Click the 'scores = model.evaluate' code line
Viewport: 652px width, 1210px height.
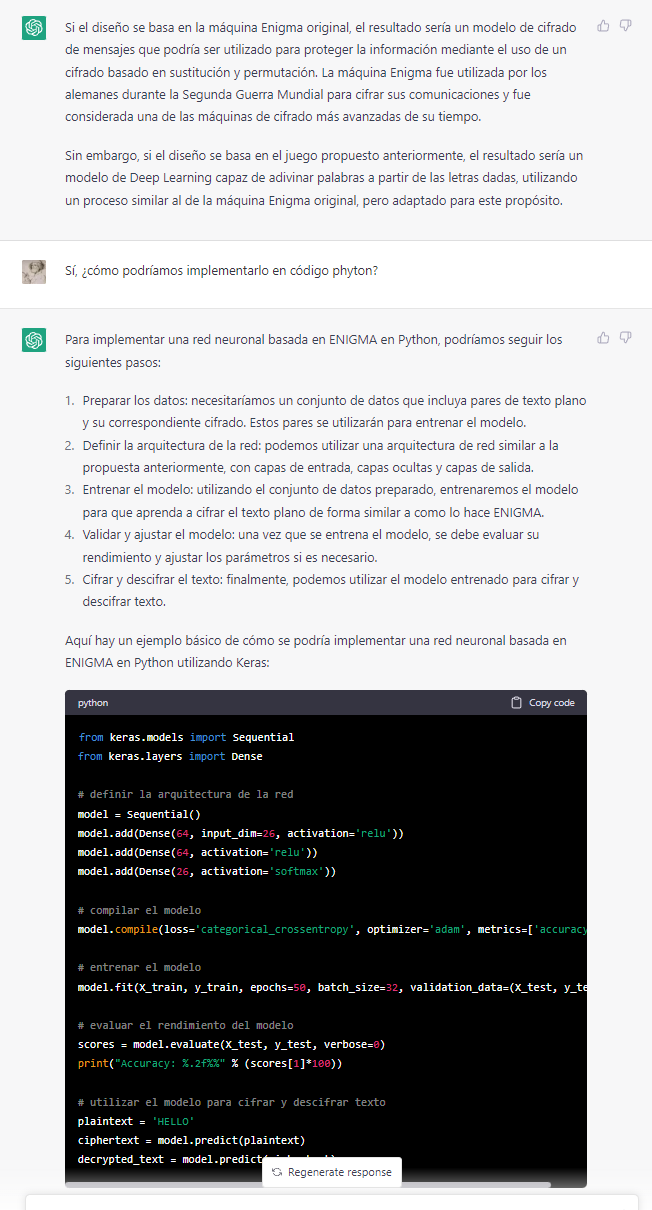(232, 1044)
